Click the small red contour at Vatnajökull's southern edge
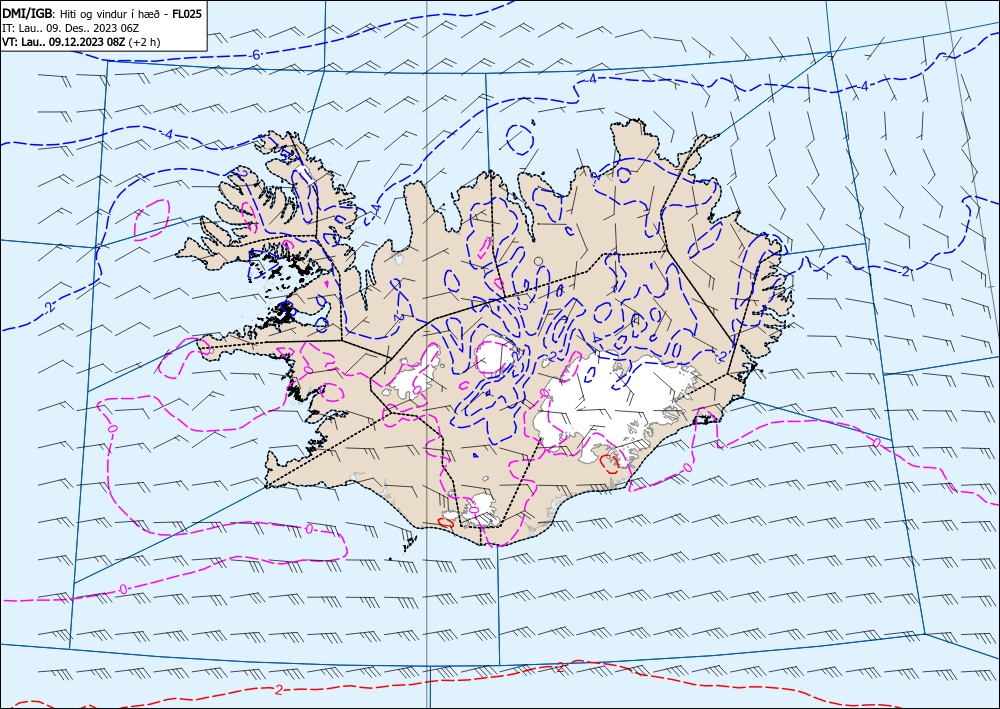 pyautogui.click(x=609, y=463)
